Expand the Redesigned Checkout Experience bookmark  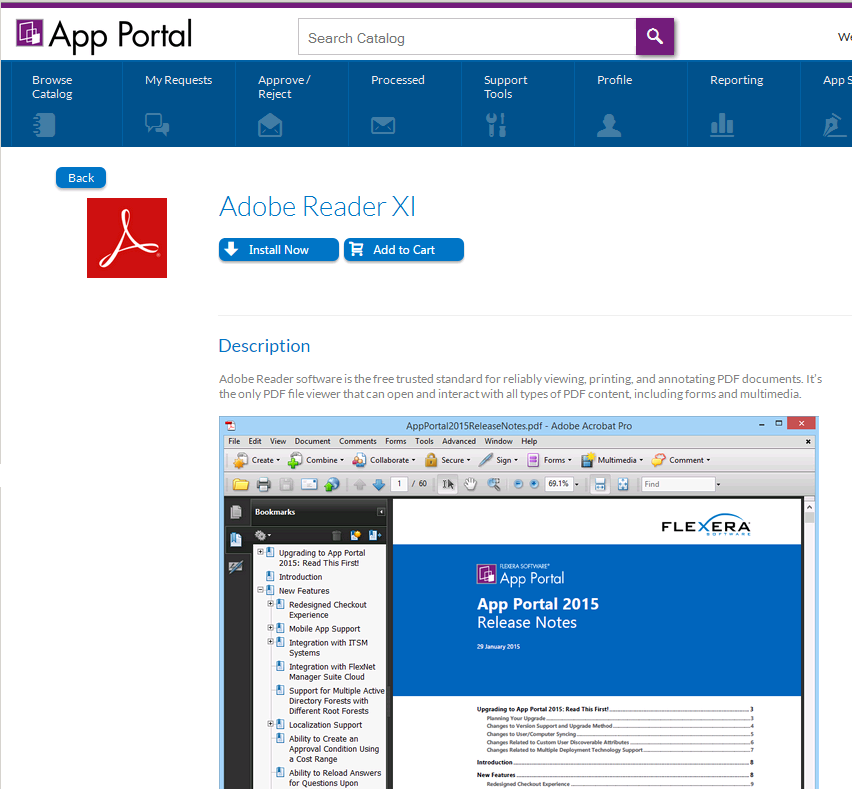point(270,604)
